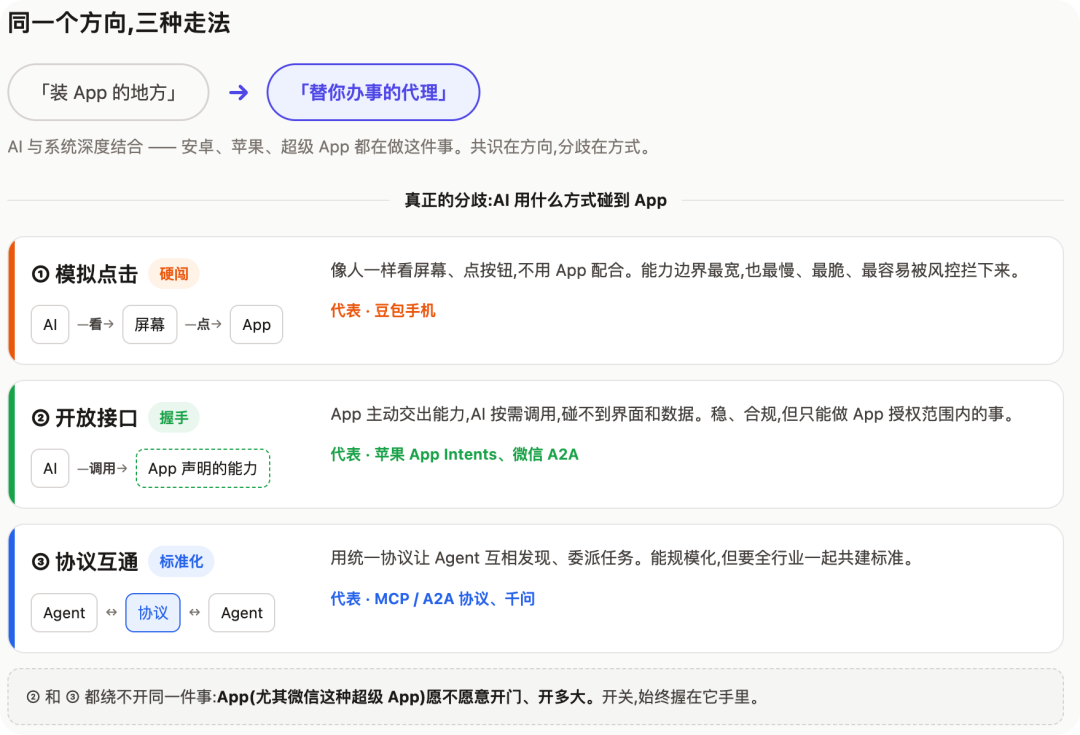
Task: Click the Agent box right of 协议
Action: [x=242, y=612]
